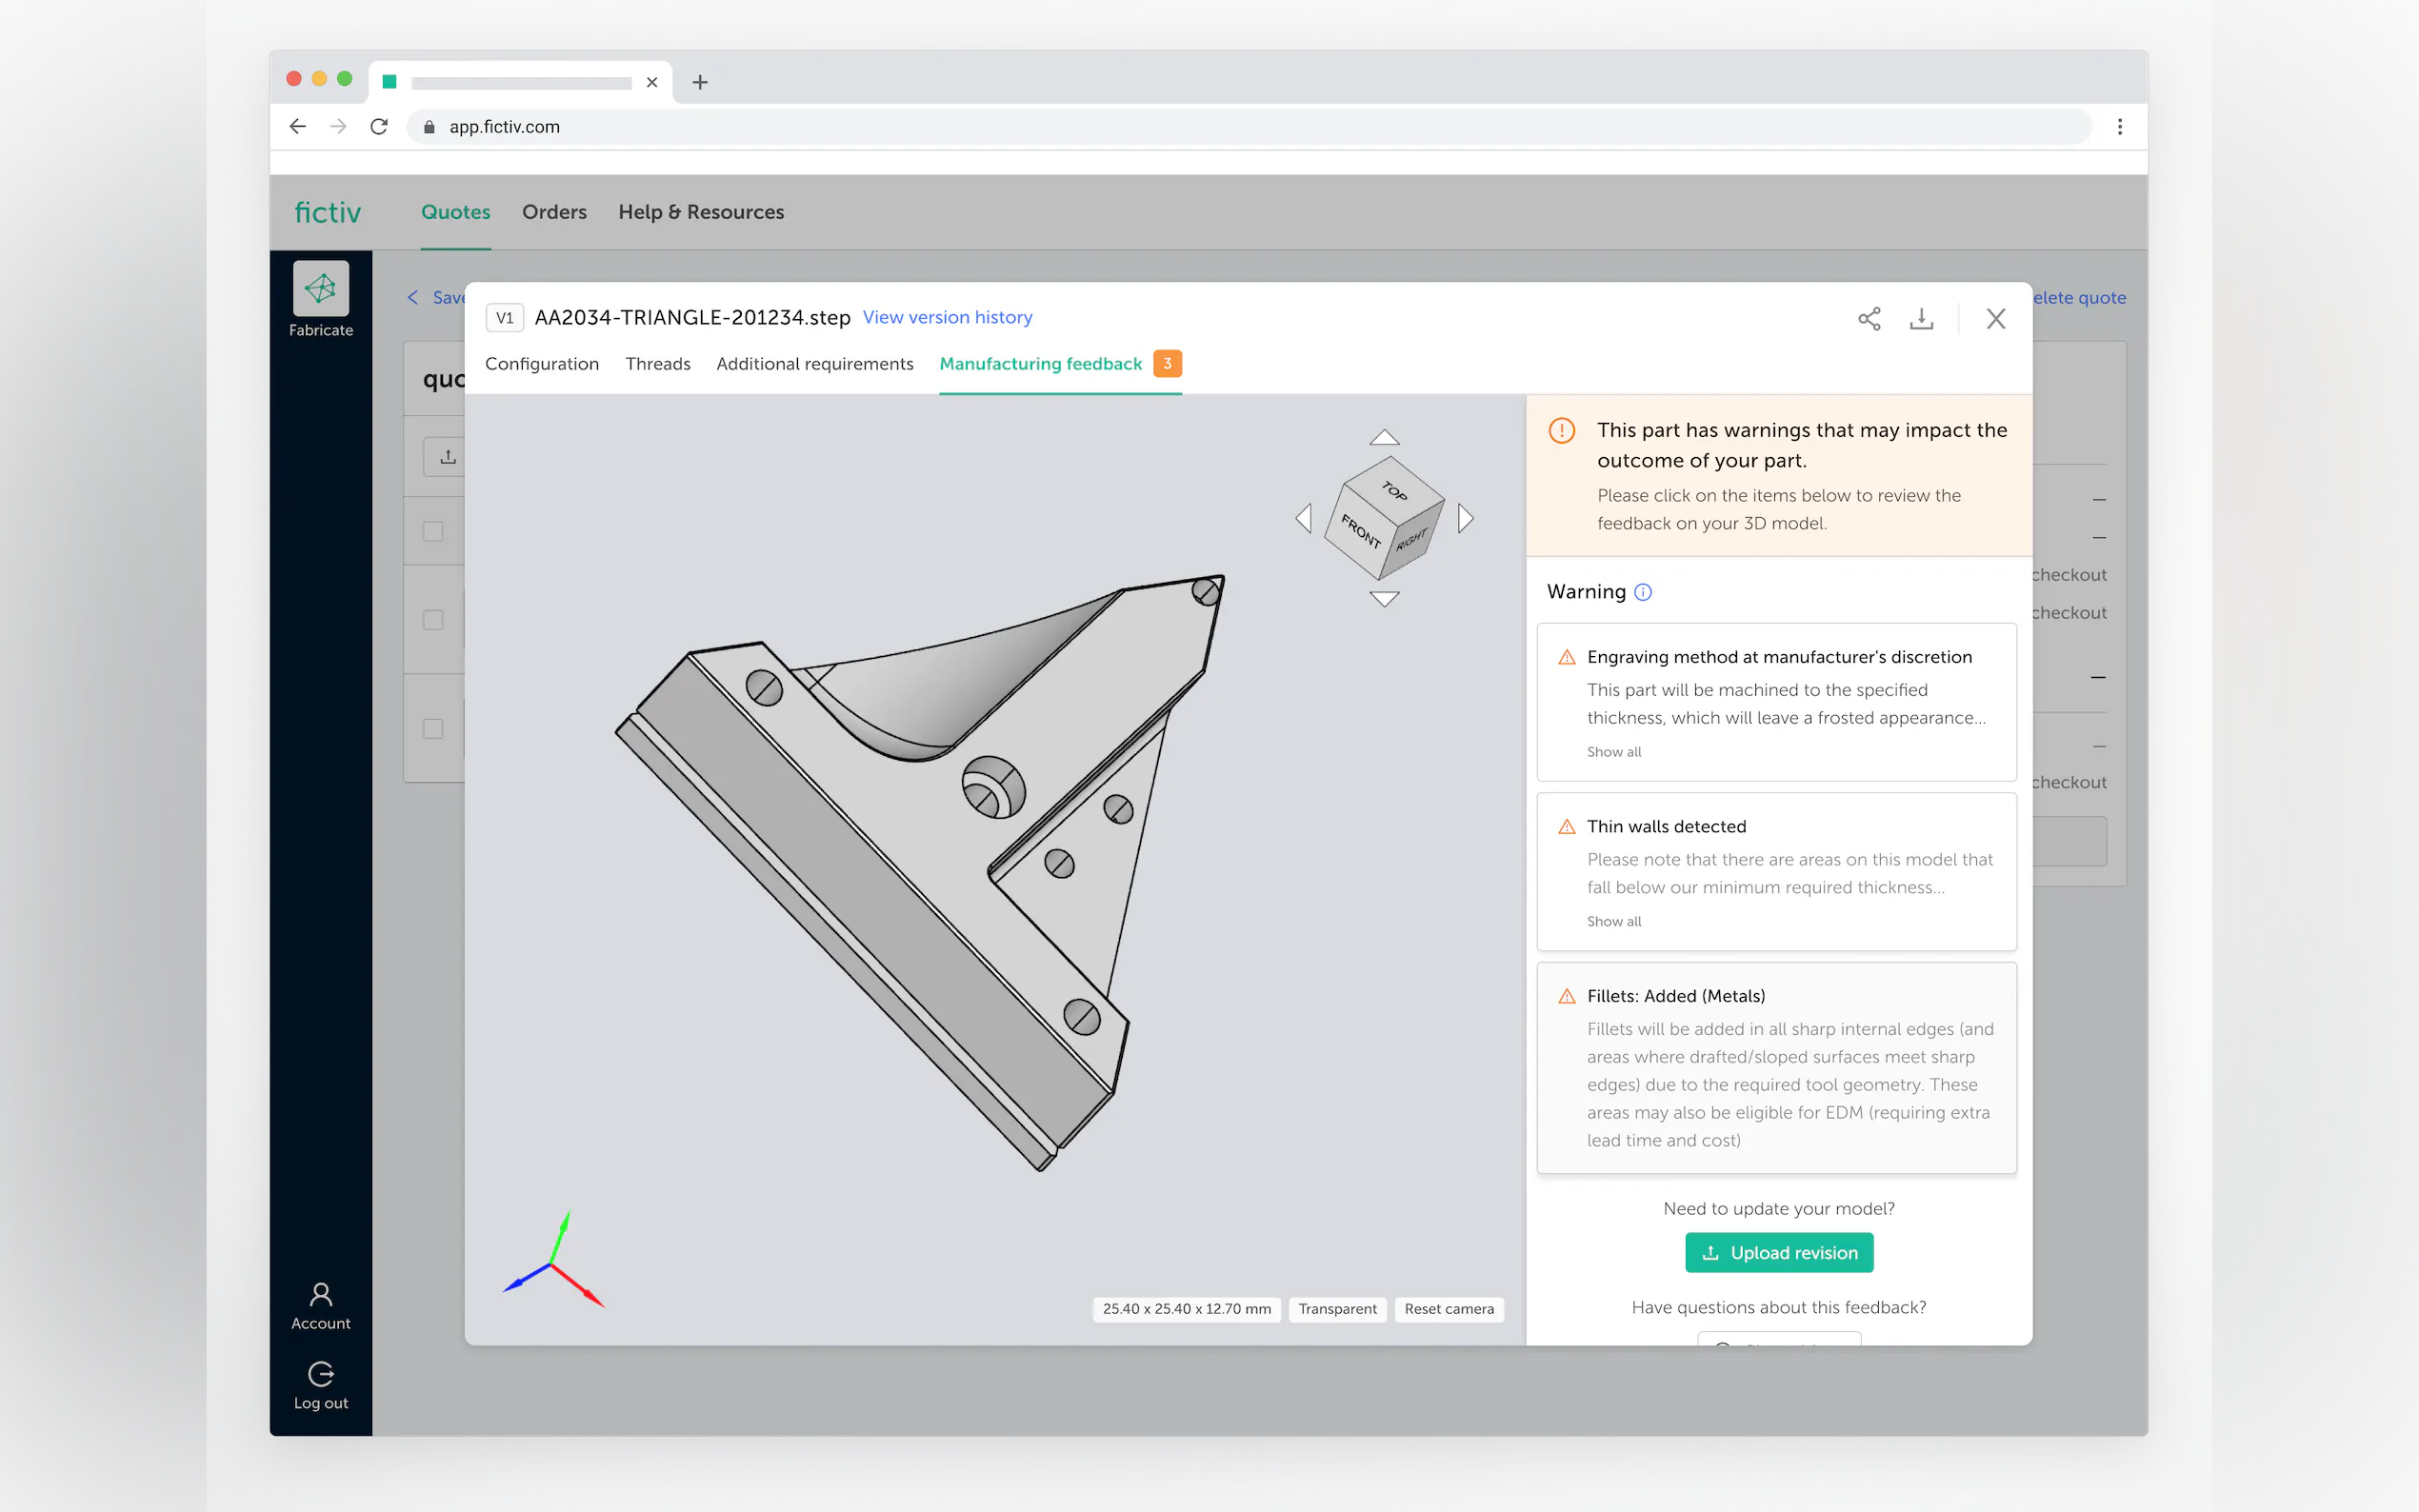
Task: Open the Additional requirements tab
Action: point(814,364)
